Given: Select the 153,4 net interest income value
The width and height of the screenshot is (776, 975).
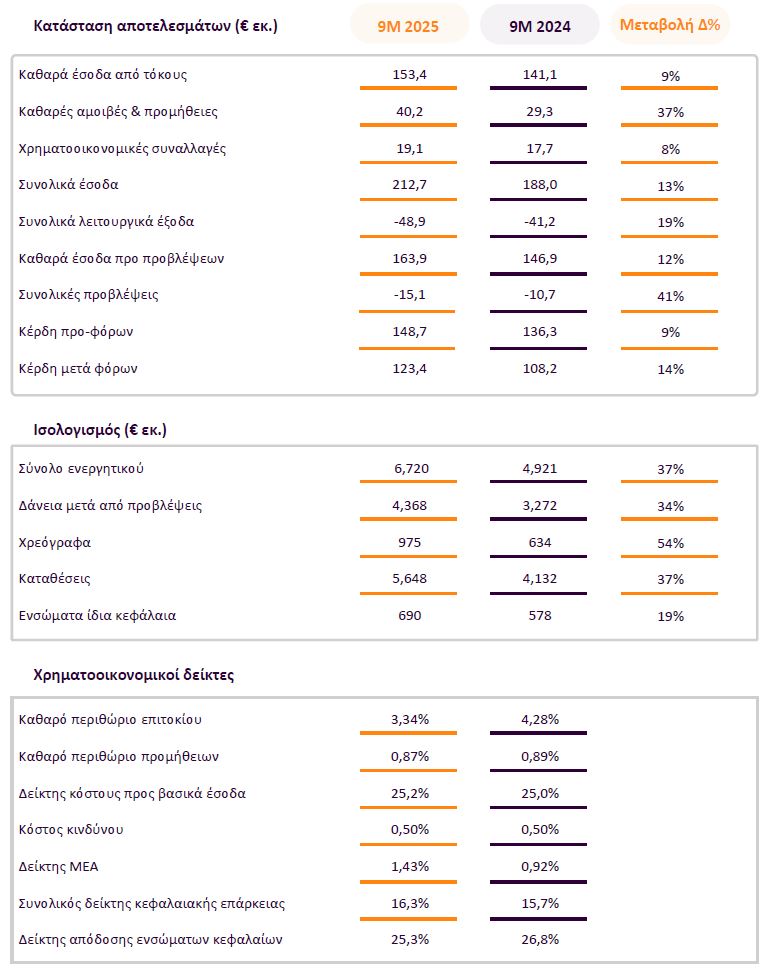Looking at the screenshot, I should pos(408,75).
